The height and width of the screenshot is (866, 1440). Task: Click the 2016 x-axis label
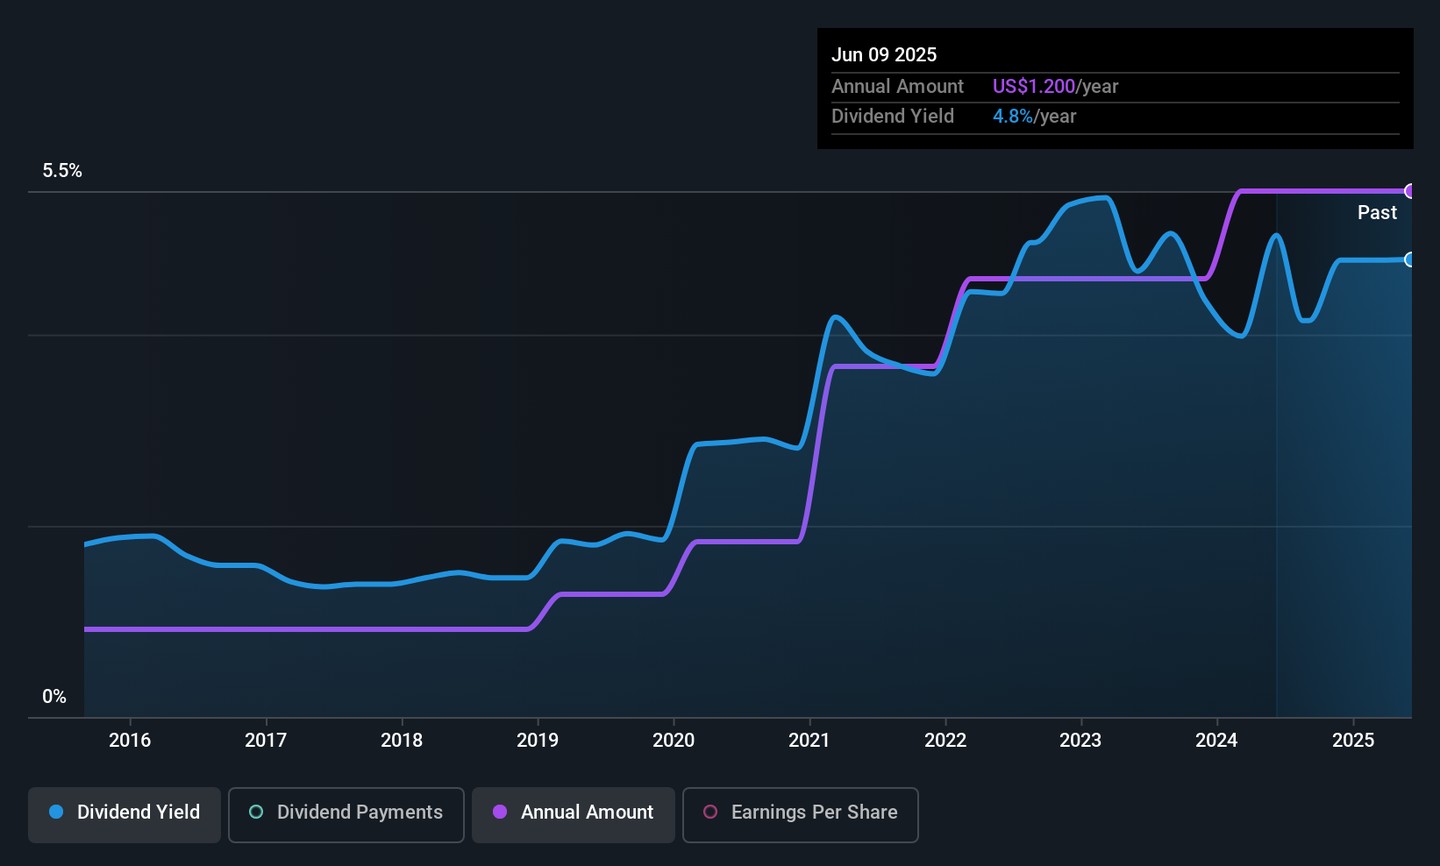[130, 740]
